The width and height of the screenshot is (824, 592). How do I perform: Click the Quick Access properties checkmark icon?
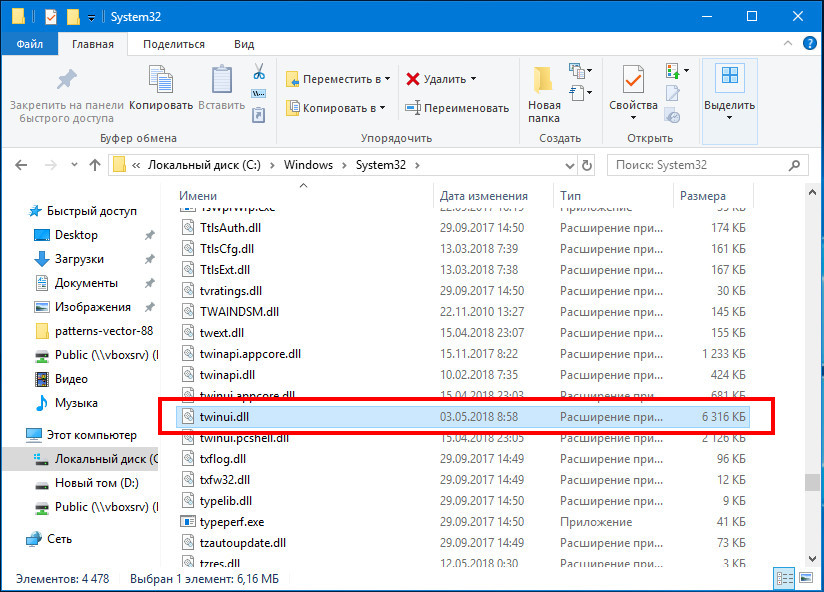point(50,17)
